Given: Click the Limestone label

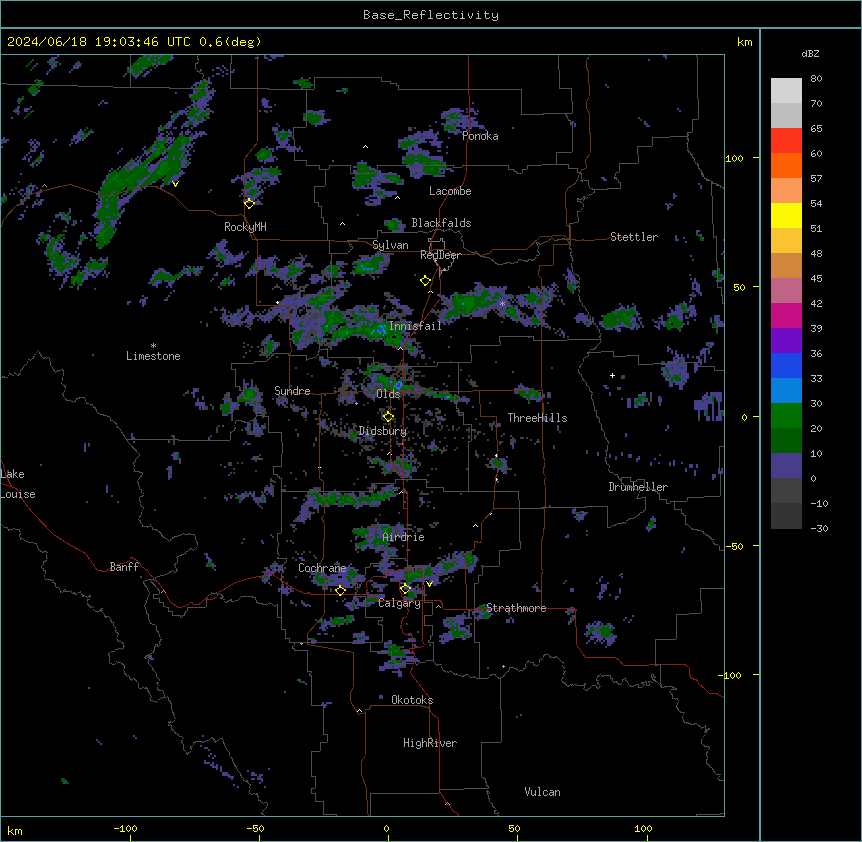Looking at the screenshot, I should 153,356.
